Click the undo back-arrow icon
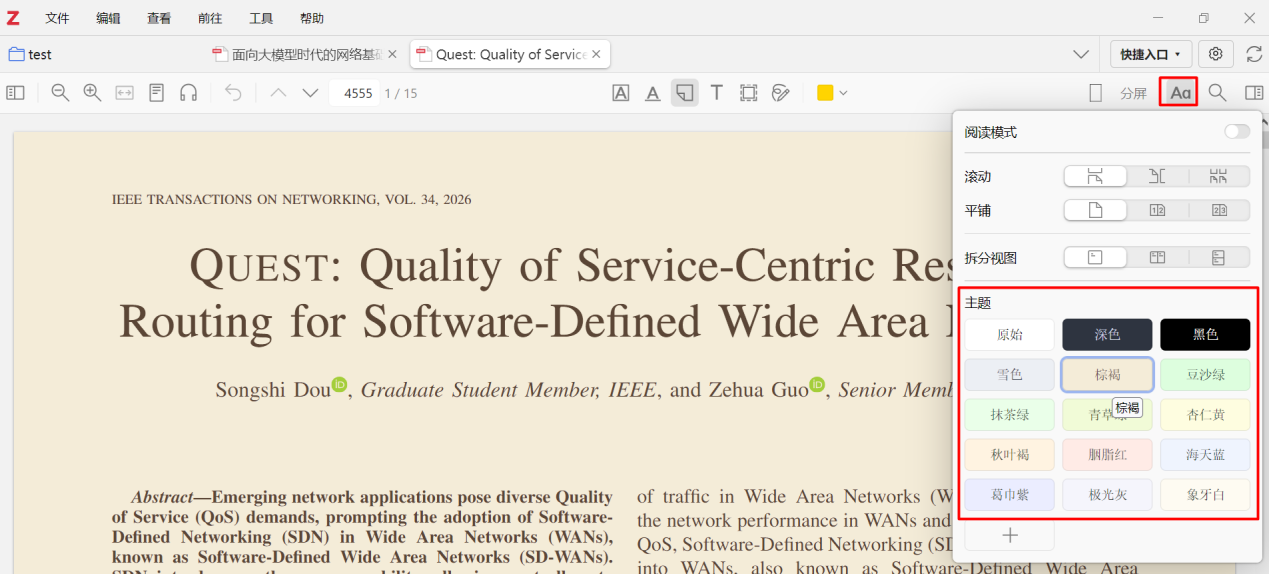This screenshot has width=1269, height=574. pyautogui.click(x=233, y=93)
